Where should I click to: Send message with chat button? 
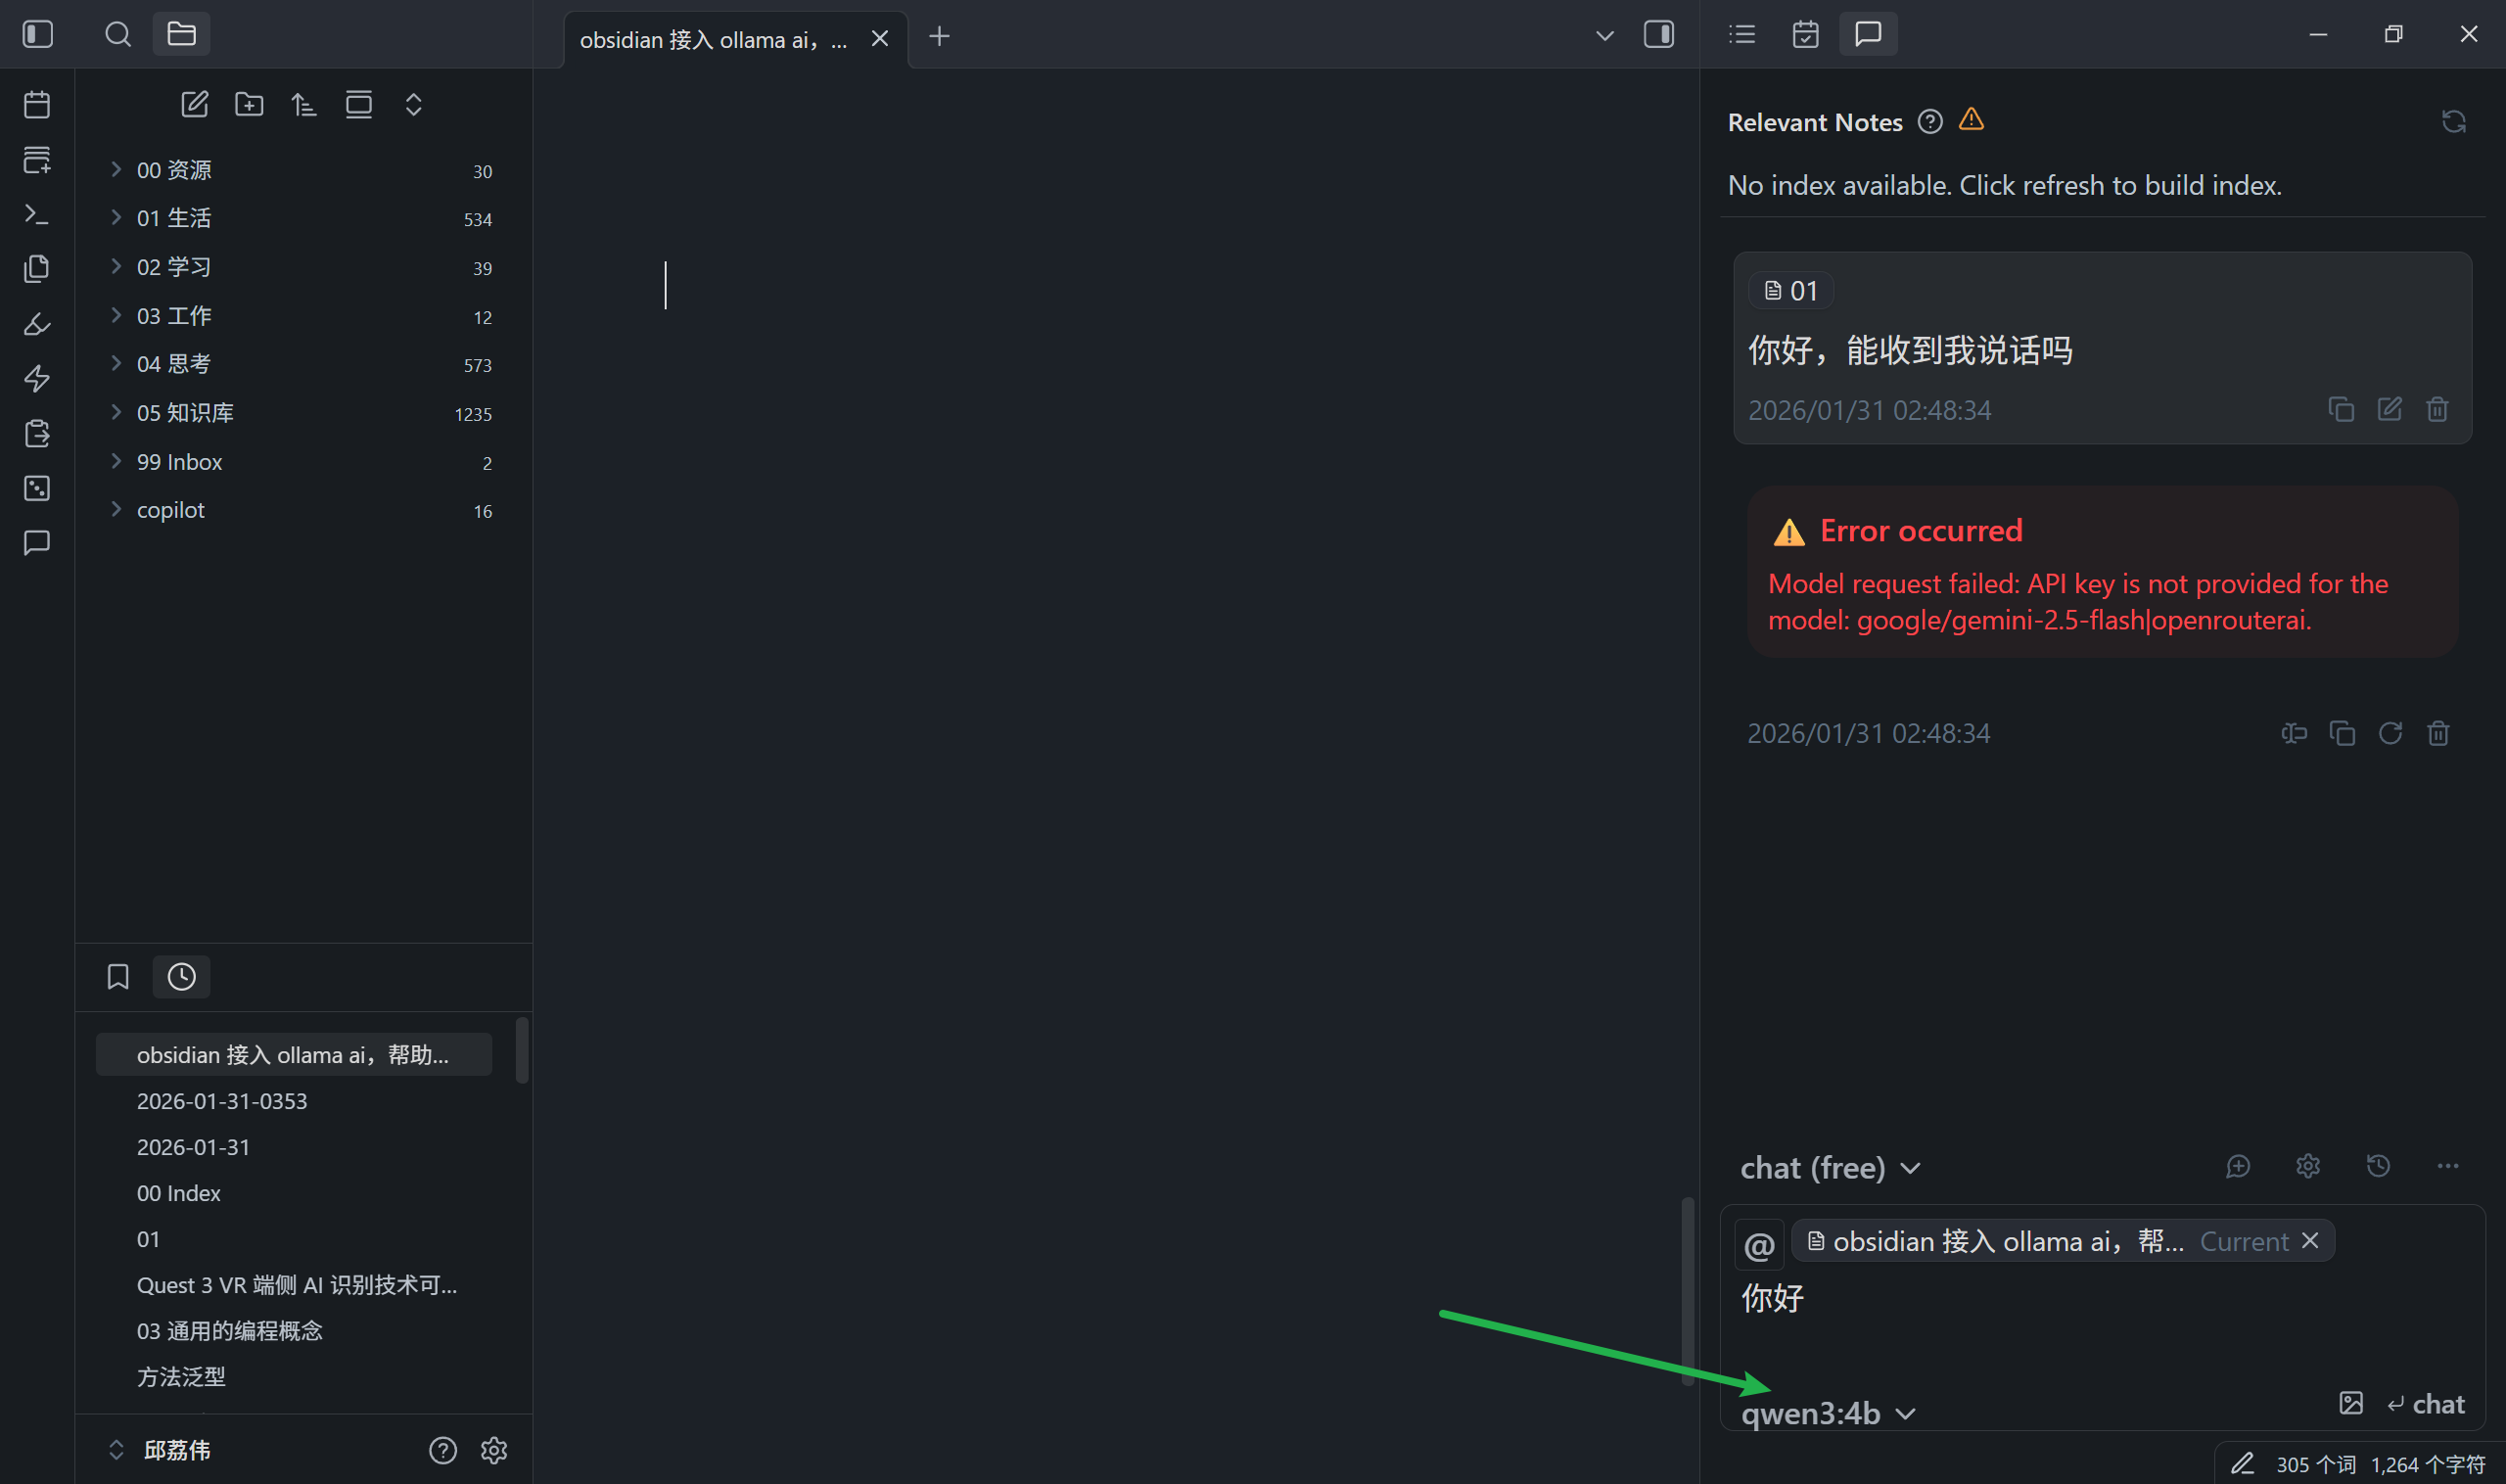[2426, 1404]
